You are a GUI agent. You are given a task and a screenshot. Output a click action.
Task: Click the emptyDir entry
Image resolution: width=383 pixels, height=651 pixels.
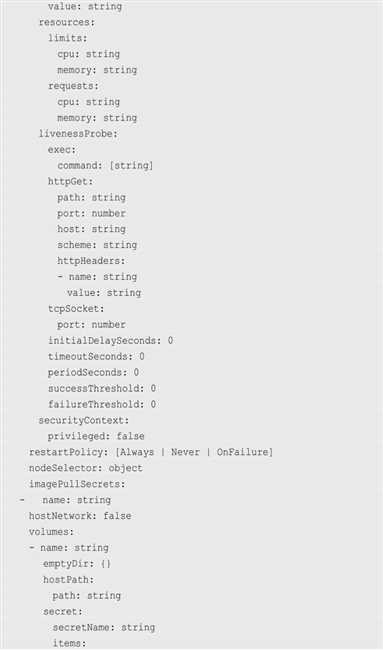(77, 564)
